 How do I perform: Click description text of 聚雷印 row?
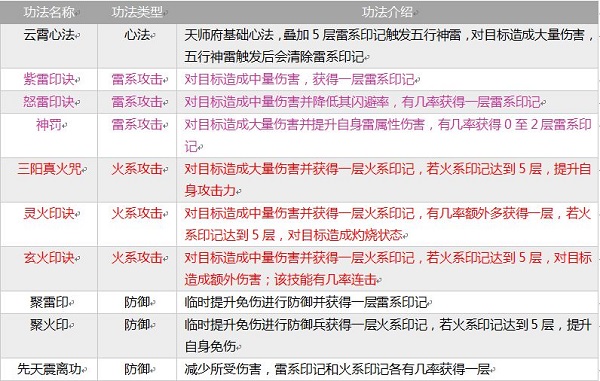[x=305, y=302]
